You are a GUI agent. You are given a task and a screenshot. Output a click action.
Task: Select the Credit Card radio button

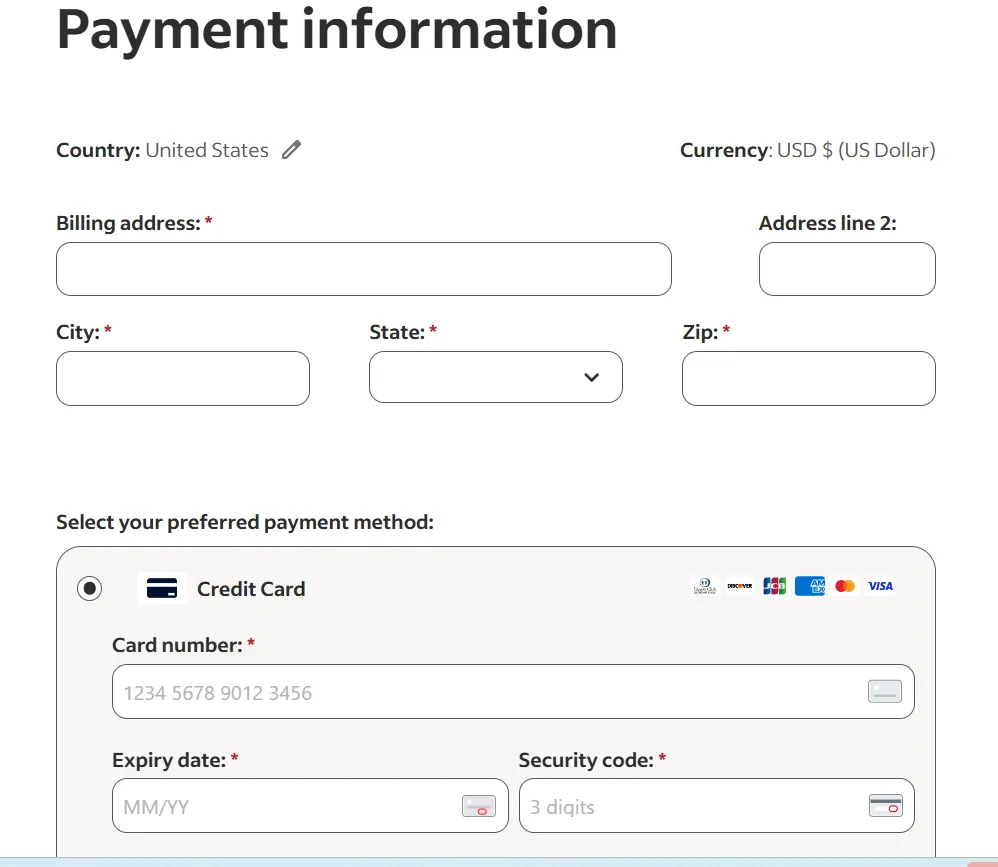(91, 589)
